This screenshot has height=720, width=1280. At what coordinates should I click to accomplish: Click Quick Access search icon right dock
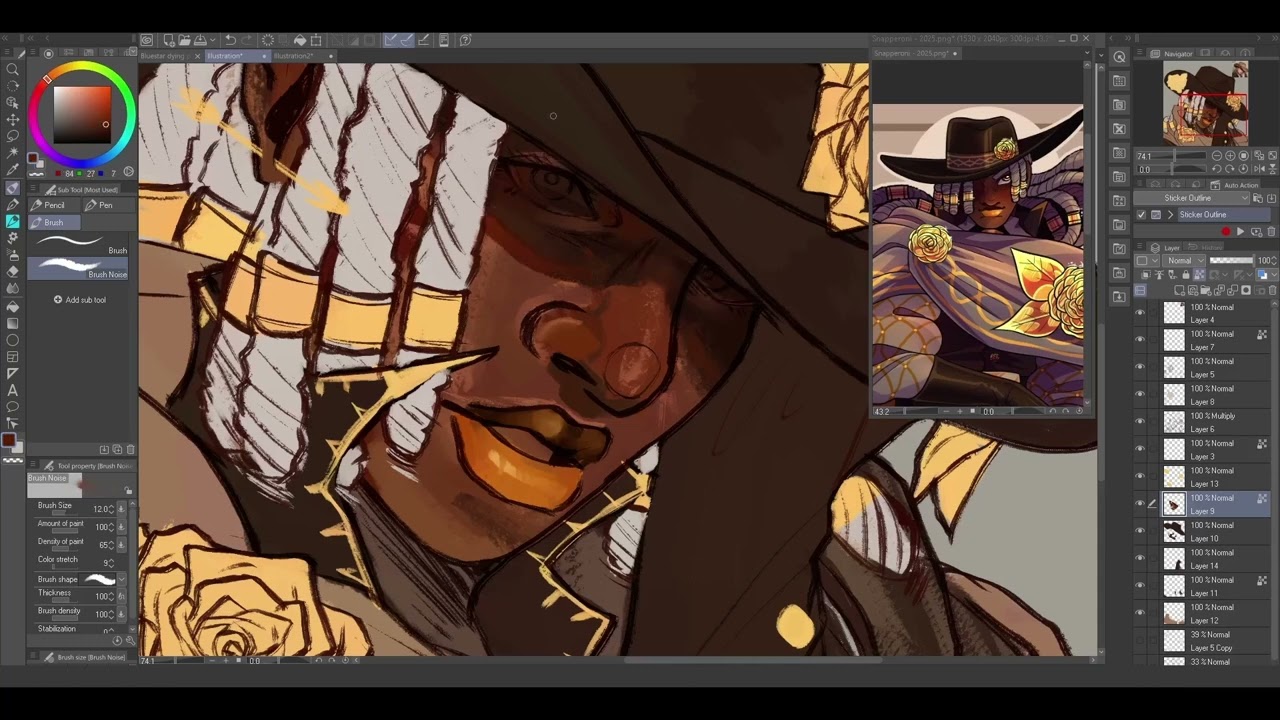[1119, 57]
